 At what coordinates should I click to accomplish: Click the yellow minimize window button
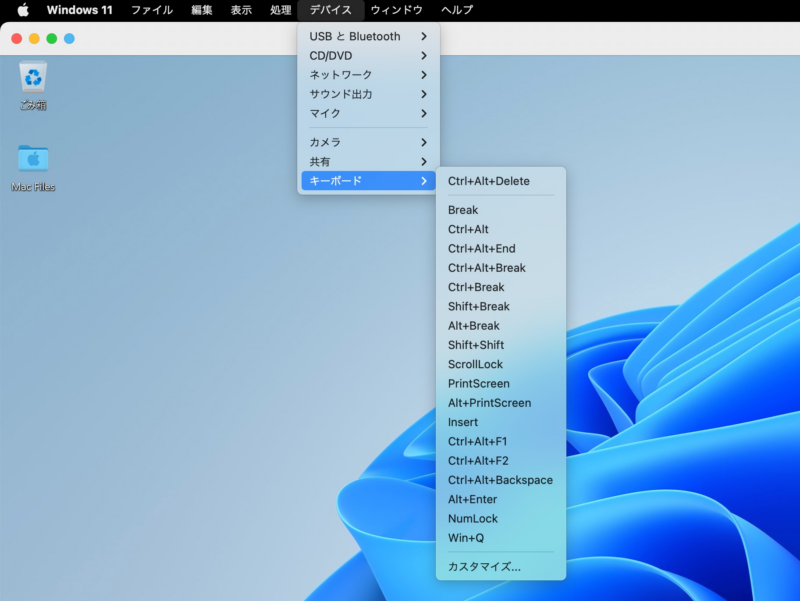point(34,39)
